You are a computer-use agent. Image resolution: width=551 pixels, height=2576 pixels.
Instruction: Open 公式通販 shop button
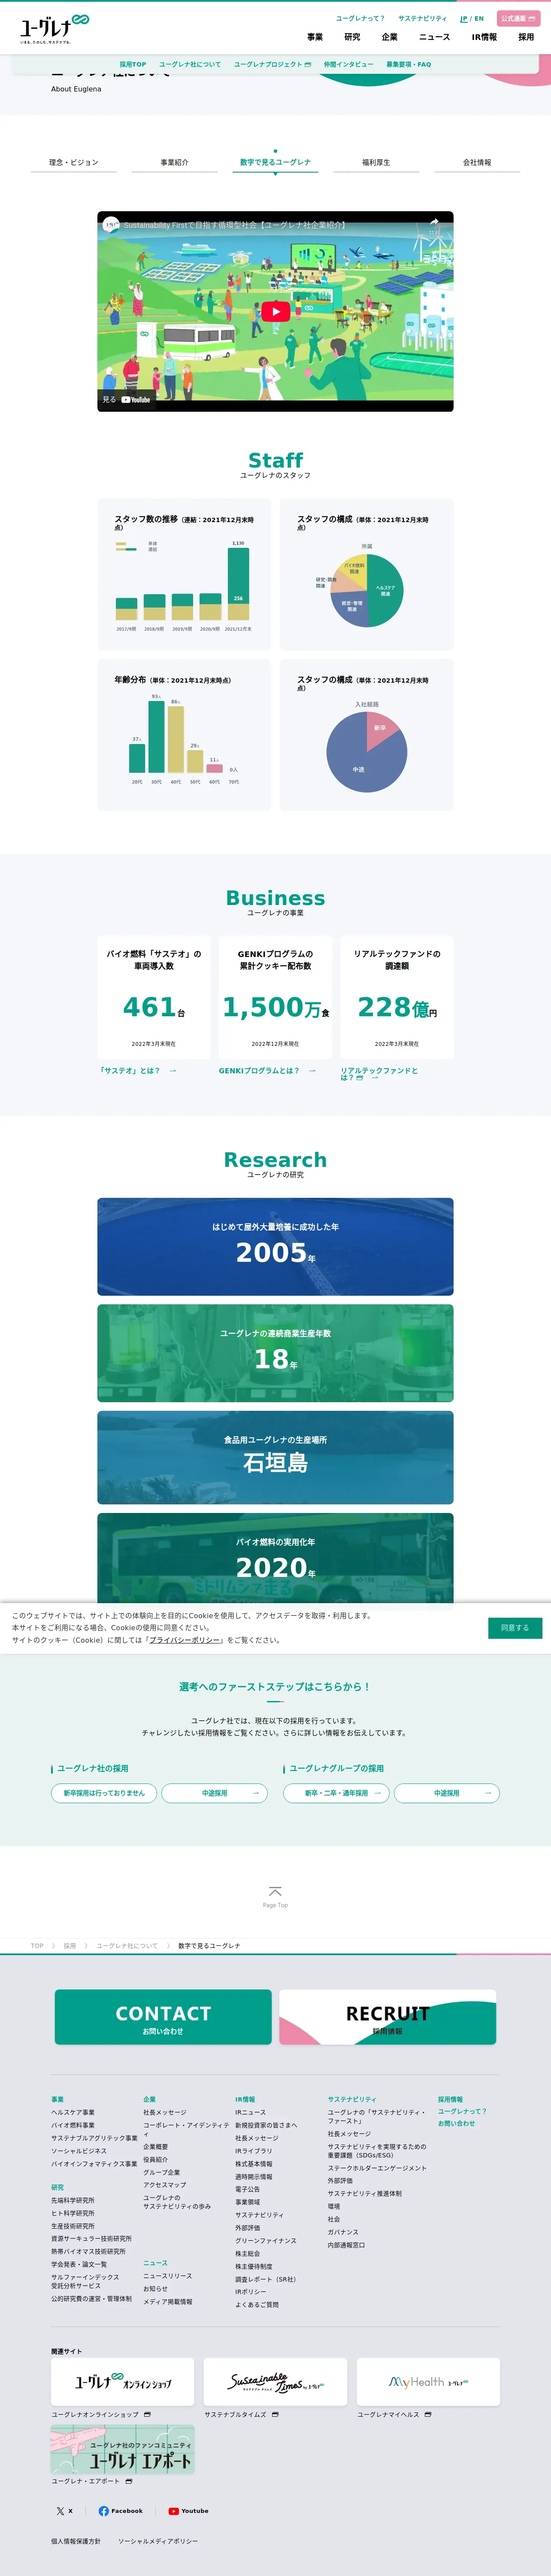518,18
